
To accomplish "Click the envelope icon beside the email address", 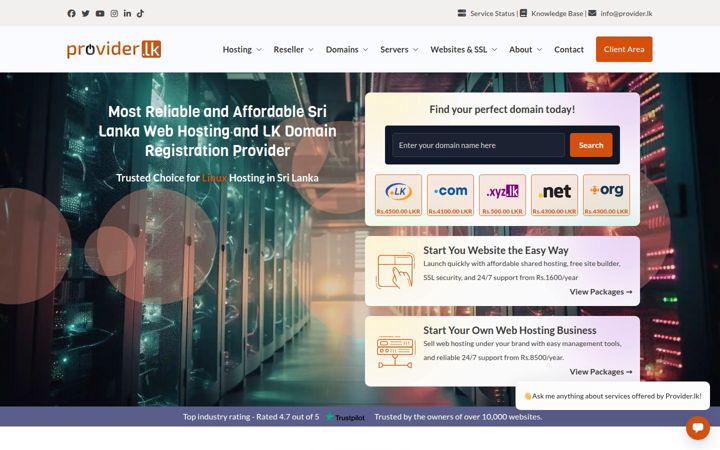I will (592, 13).
